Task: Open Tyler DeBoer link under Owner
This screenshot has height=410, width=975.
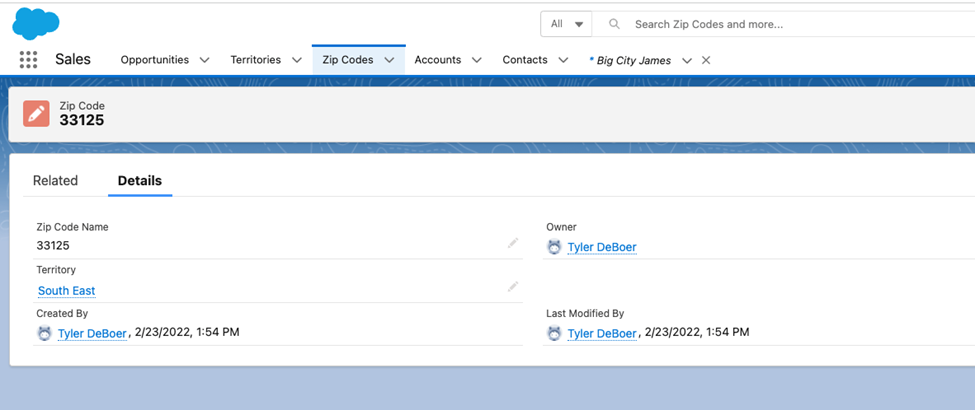Action: click(601, 247)
